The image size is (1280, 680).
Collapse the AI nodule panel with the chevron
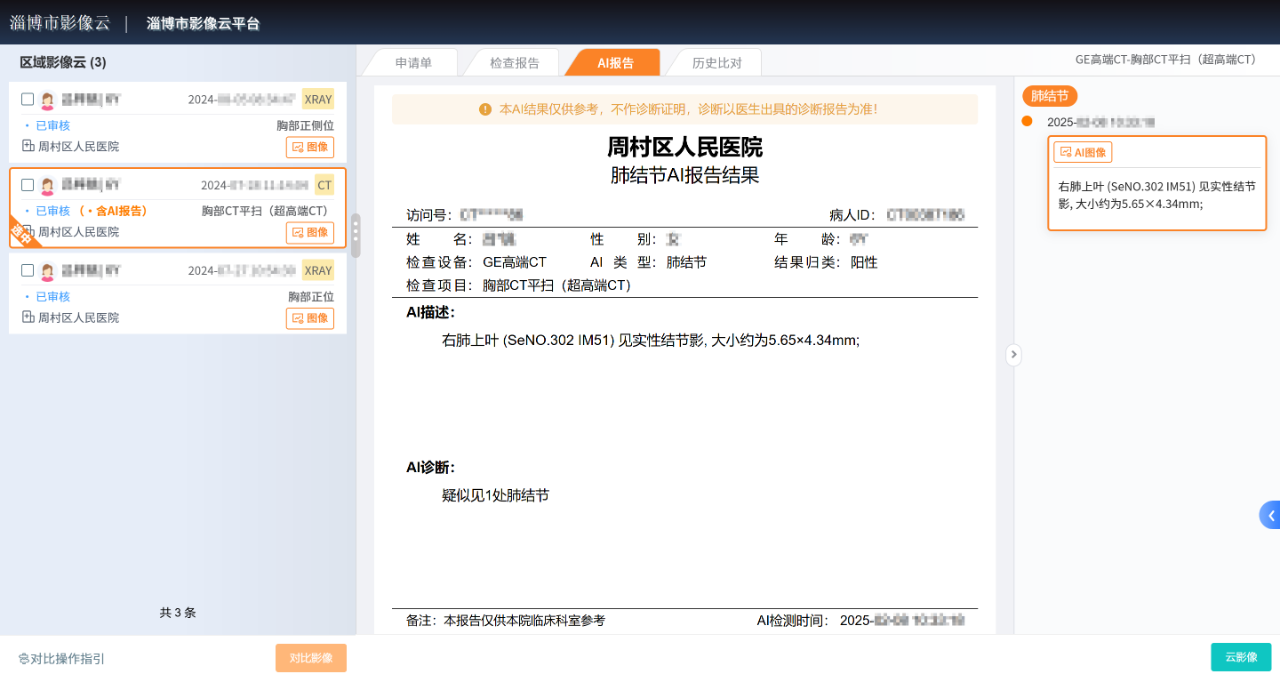[x=1013, y=354]
